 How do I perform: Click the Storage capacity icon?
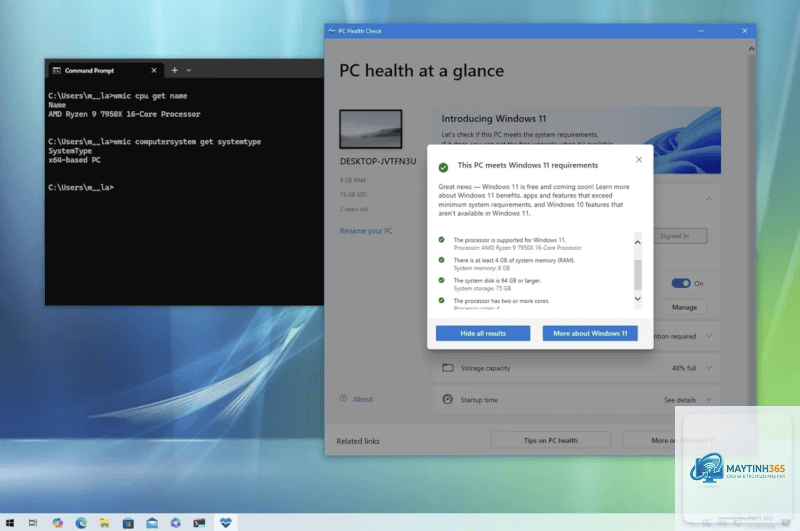[x=447, y=368]
